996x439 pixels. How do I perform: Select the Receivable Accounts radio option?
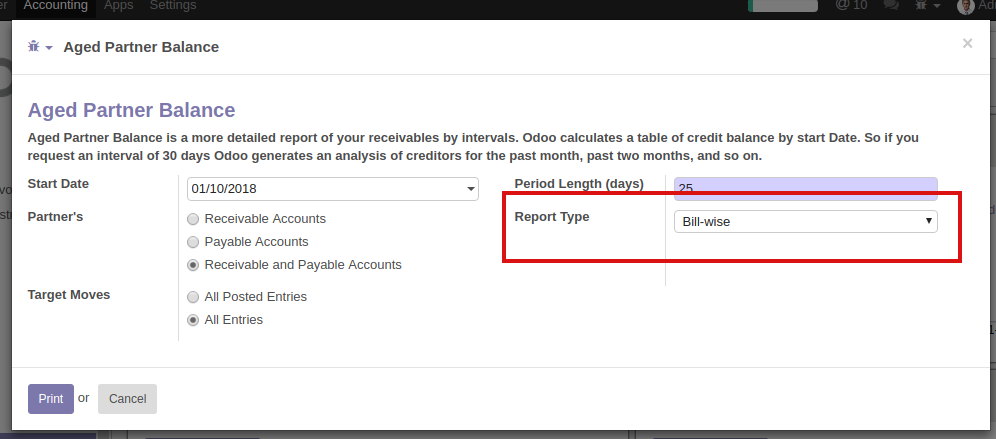(x=193, y=219)
